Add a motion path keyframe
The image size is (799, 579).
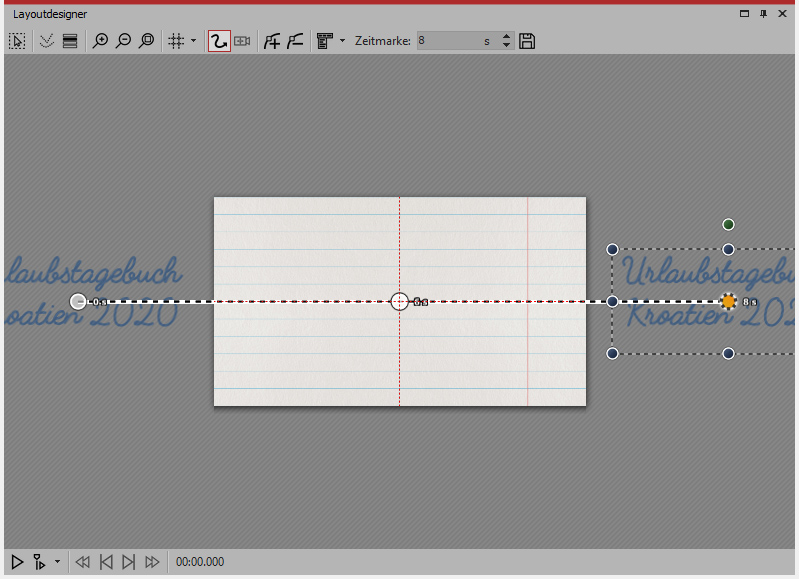click(x=271, y=41)
